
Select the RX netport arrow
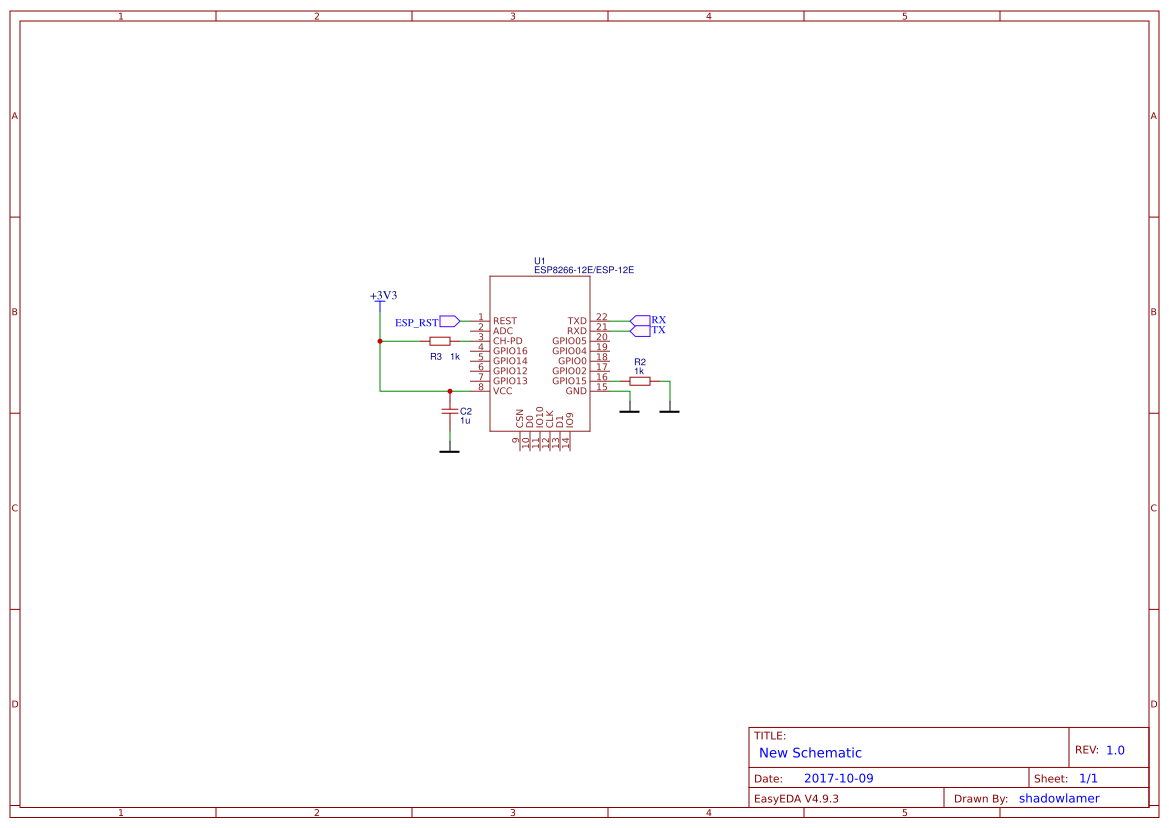pyautogui.click(x=640, y=321)
